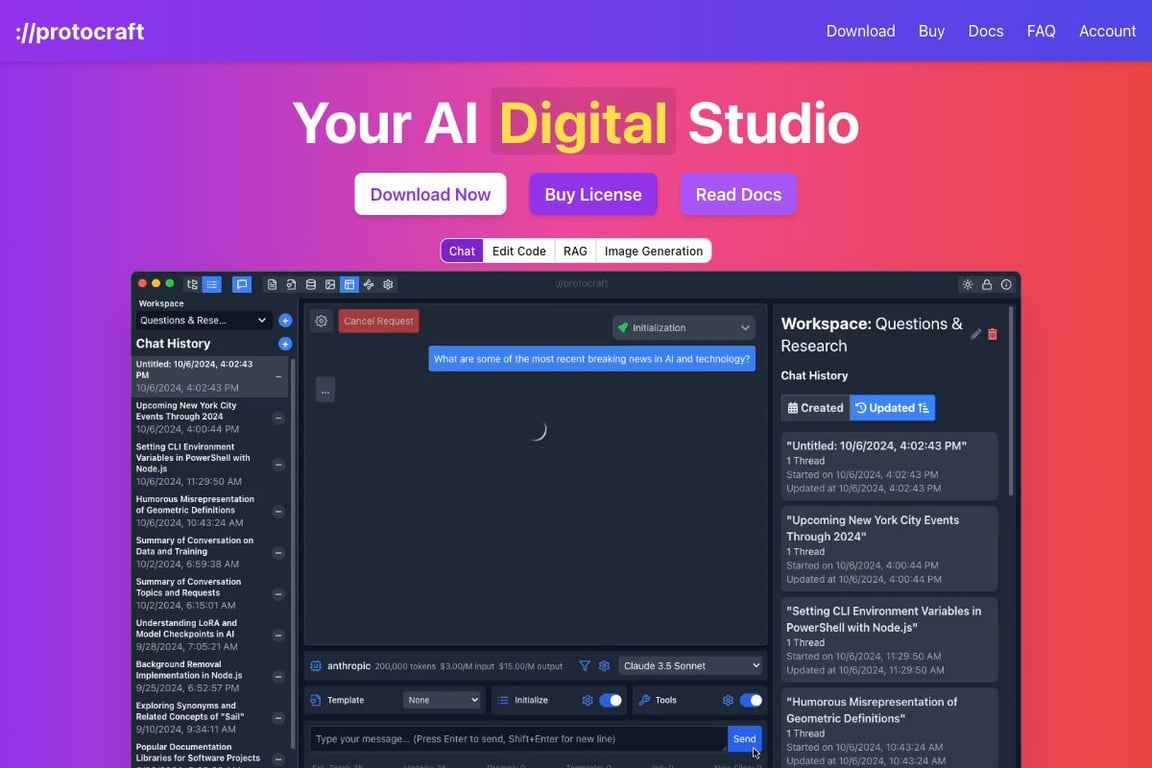
Task: Open Download in top navigation
Action: coord(860,31)
